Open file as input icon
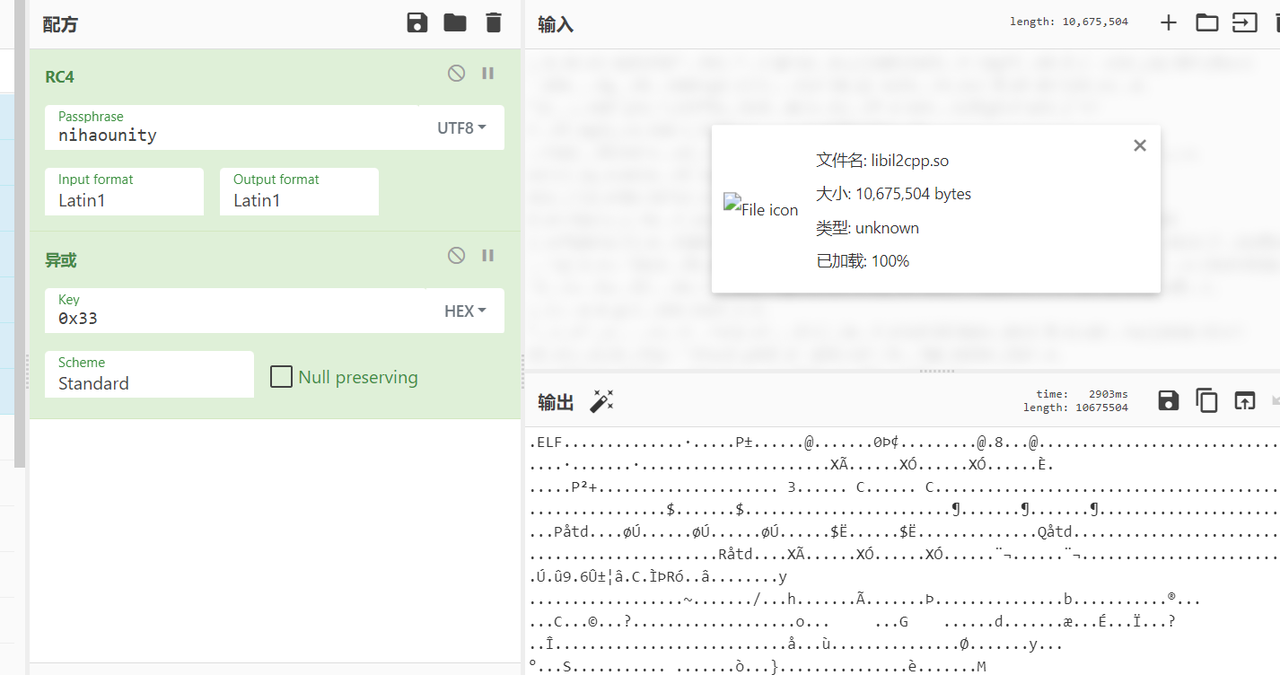 1244,23
